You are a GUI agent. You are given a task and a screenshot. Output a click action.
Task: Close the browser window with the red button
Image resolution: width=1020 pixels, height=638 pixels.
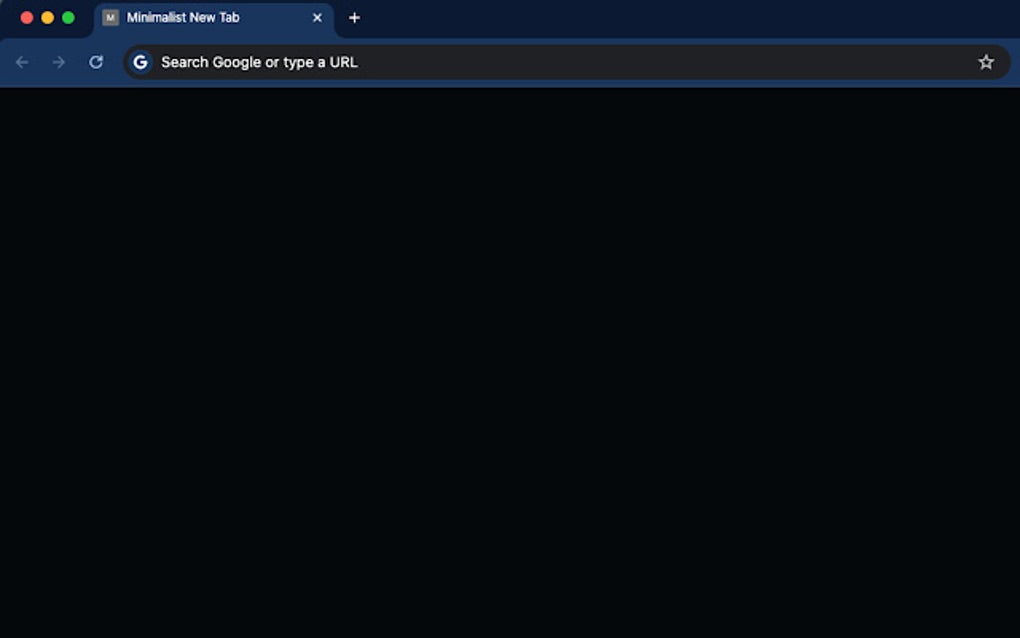click(x=24, y=17)
